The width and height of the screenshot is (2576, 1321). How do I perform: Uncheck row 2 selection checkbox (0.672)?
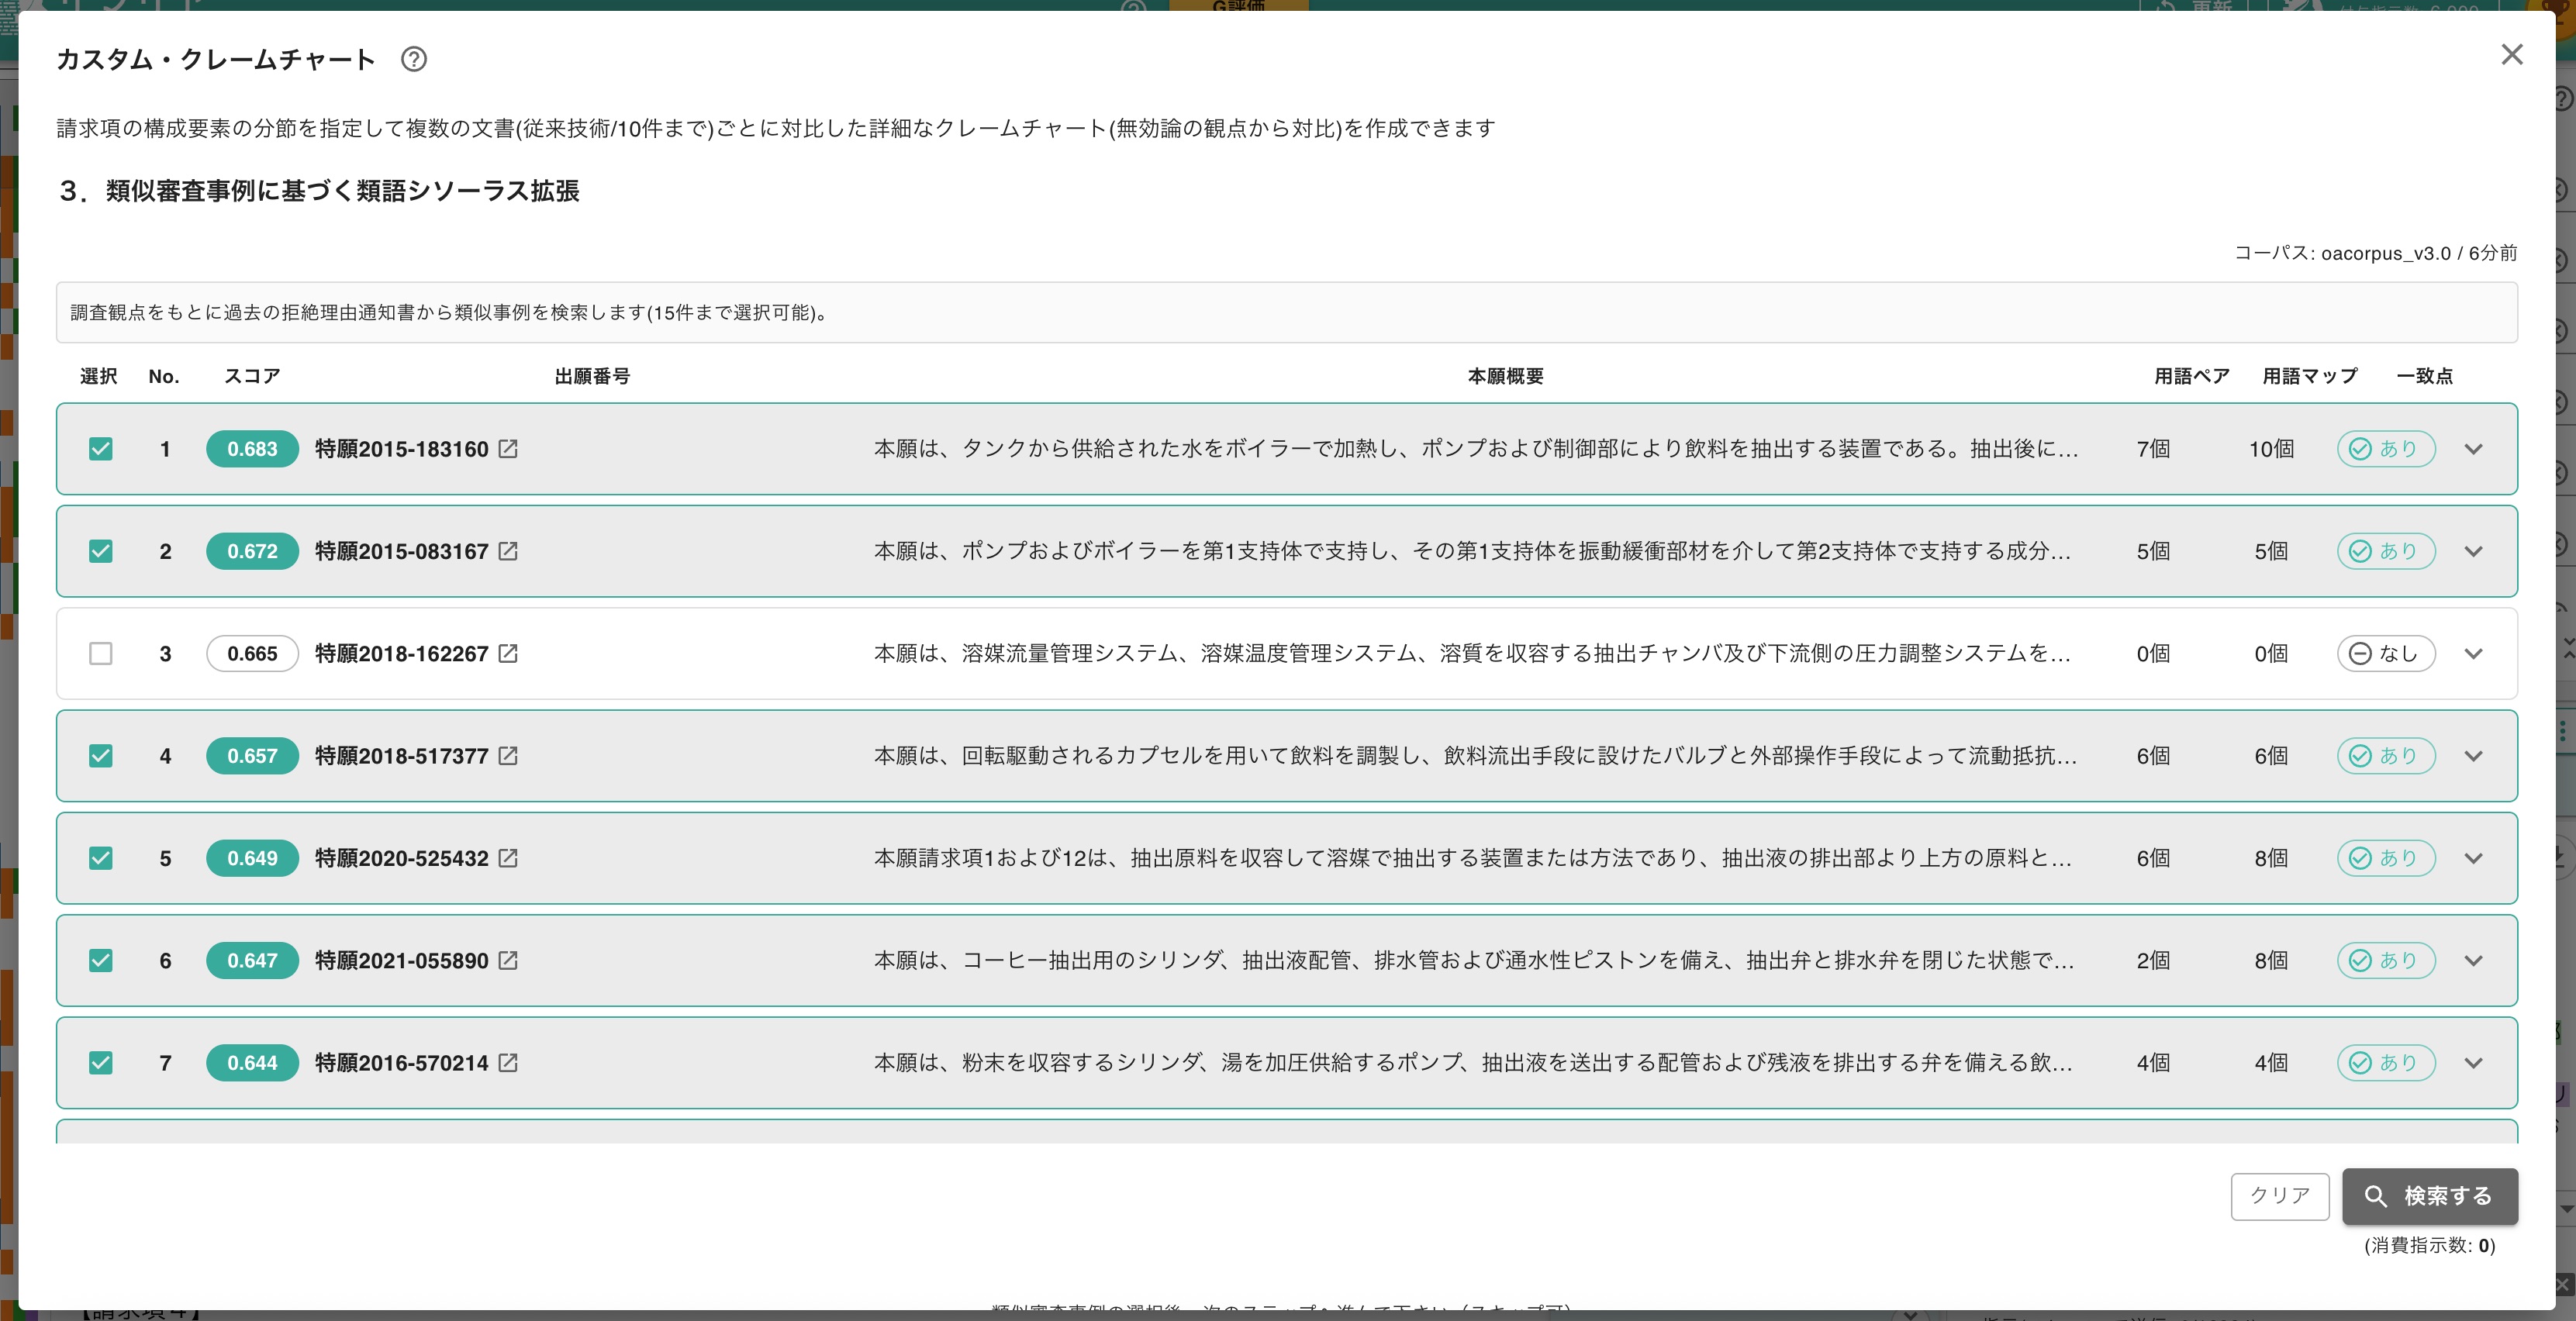pyautogui.click(x=101, y=551)
